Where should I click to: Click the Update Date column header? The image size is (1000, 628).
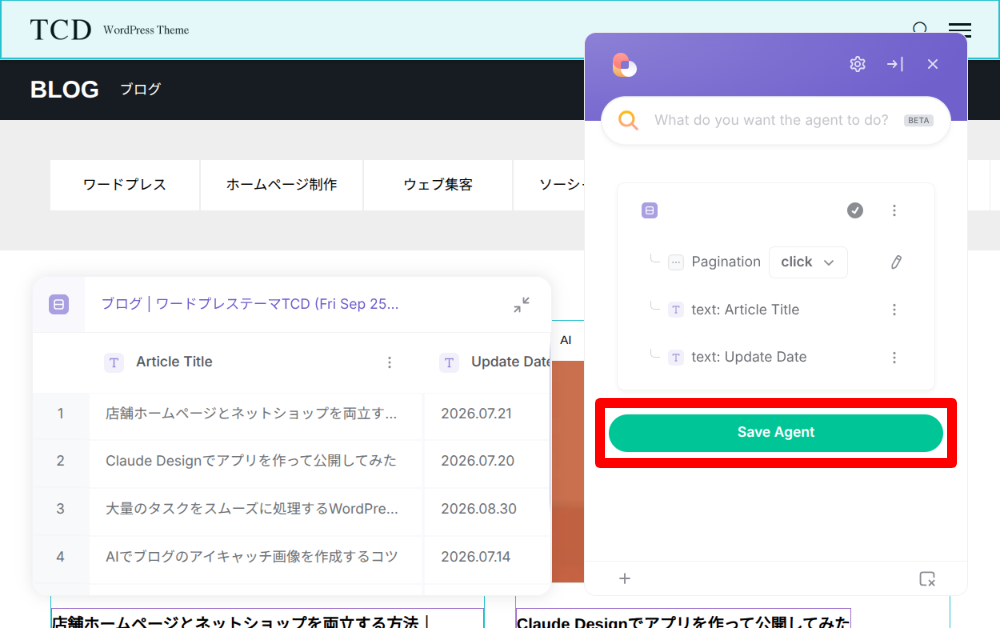510,362
